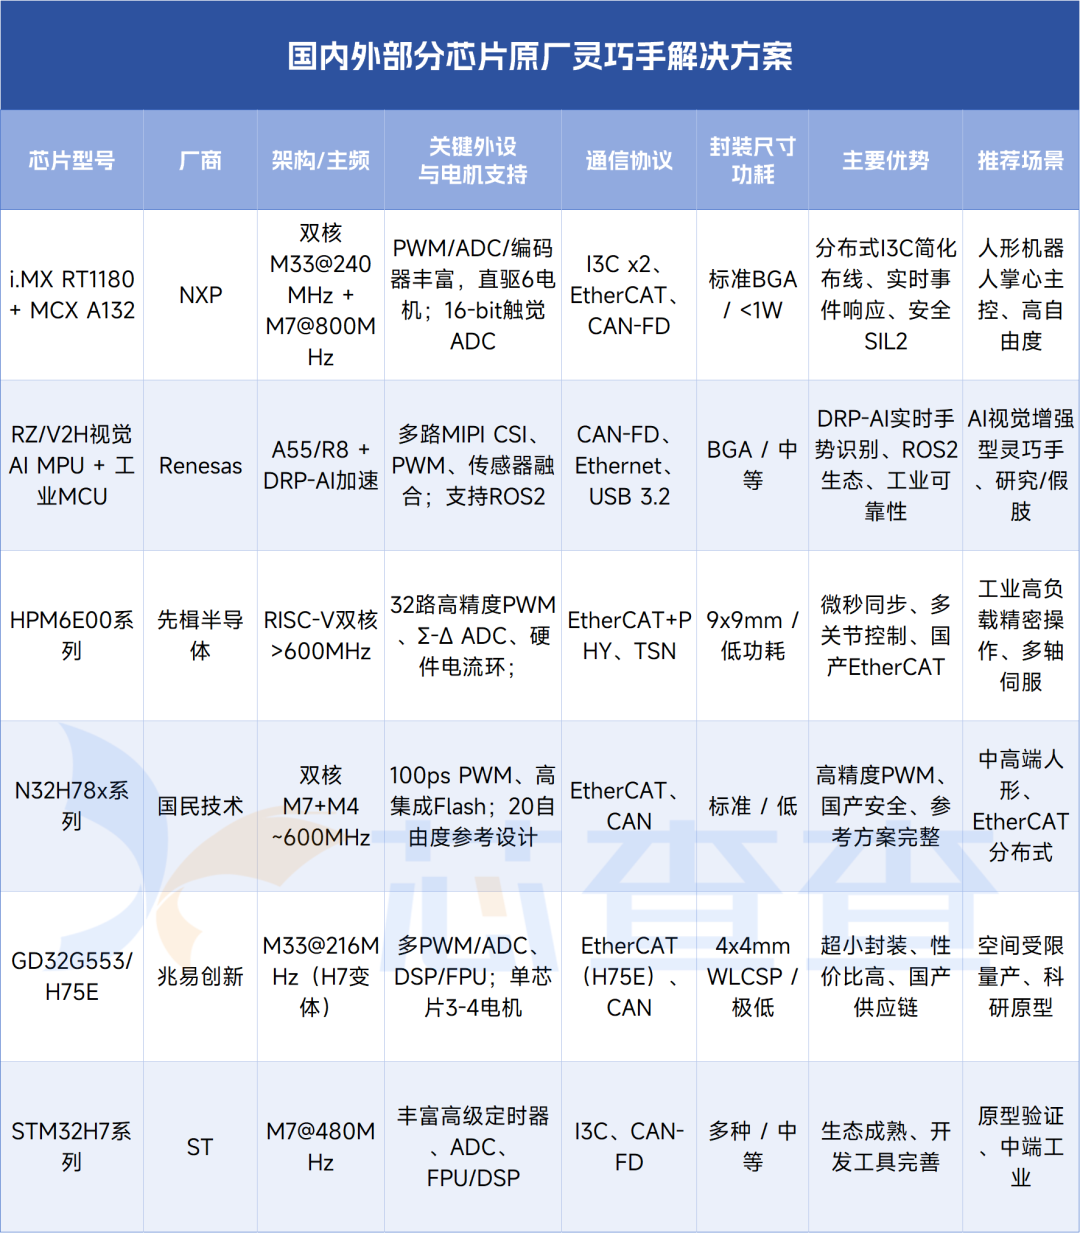The height and width of the screenshot is (1233, 1080).
Task: Select the STM32H7系列 cell
Action: (72, 1147)
